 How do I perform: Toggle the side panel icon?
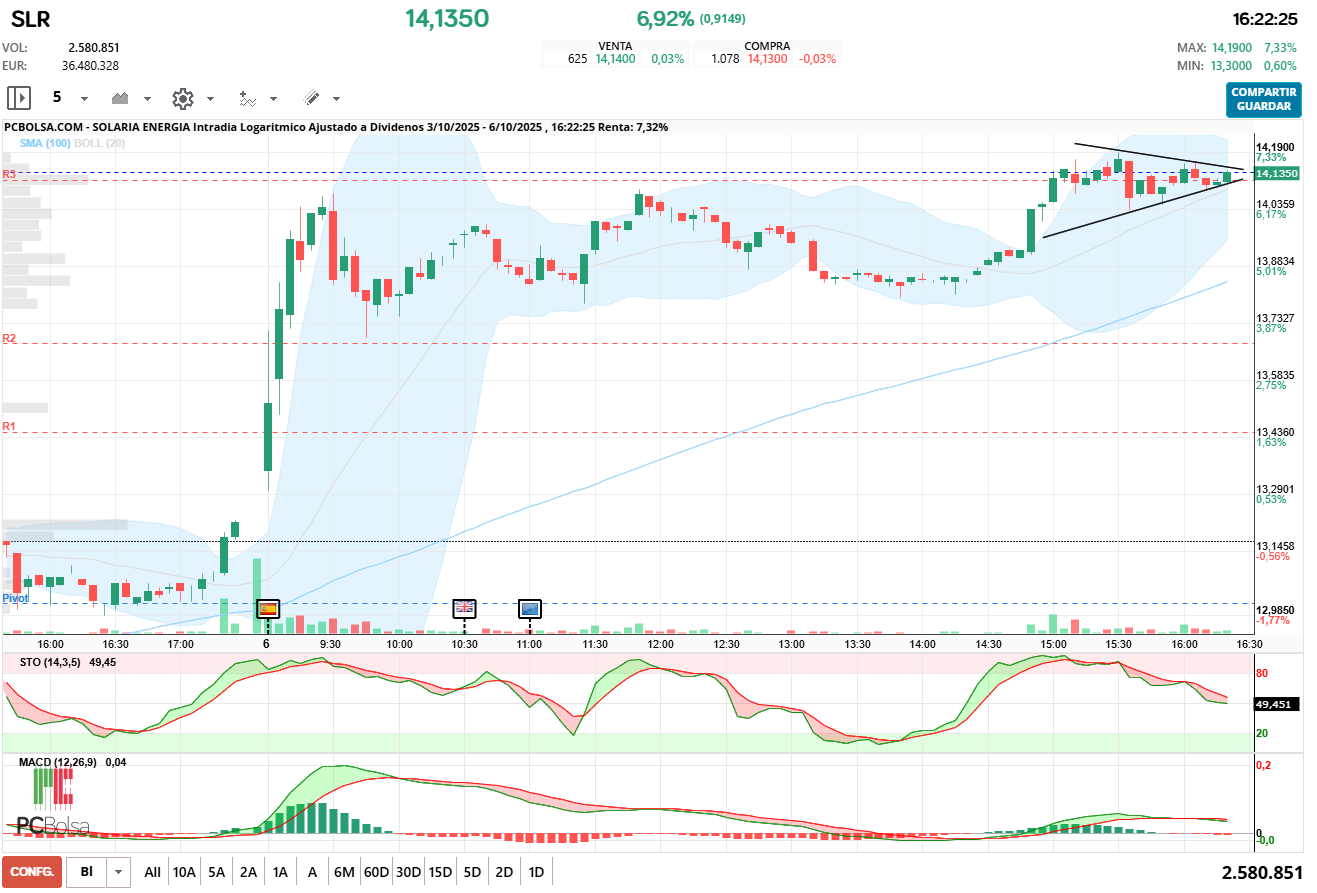point(19,98)
